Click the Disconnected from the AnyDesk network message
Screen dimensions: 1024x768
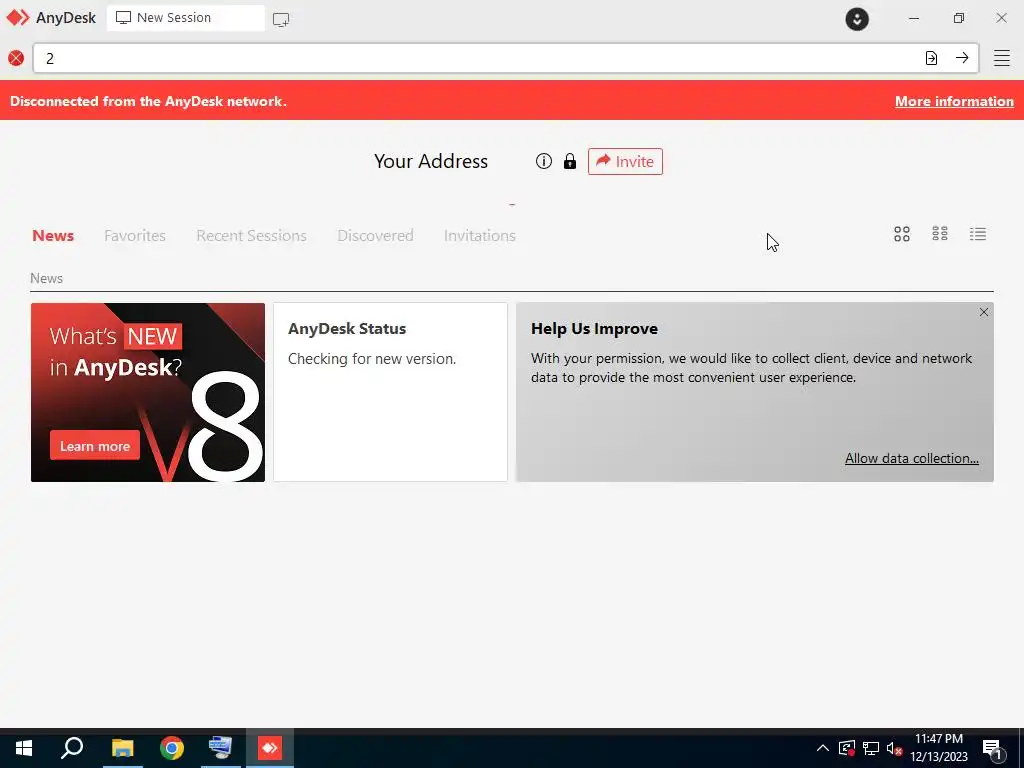(x=148, y=101)
